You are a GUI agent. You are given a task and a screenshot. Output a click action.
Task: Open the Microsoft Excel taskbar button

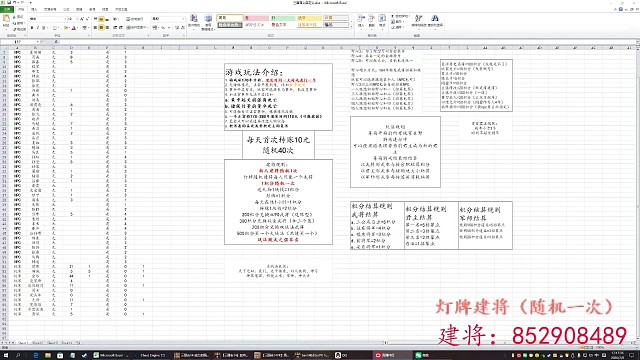point(110,356)
